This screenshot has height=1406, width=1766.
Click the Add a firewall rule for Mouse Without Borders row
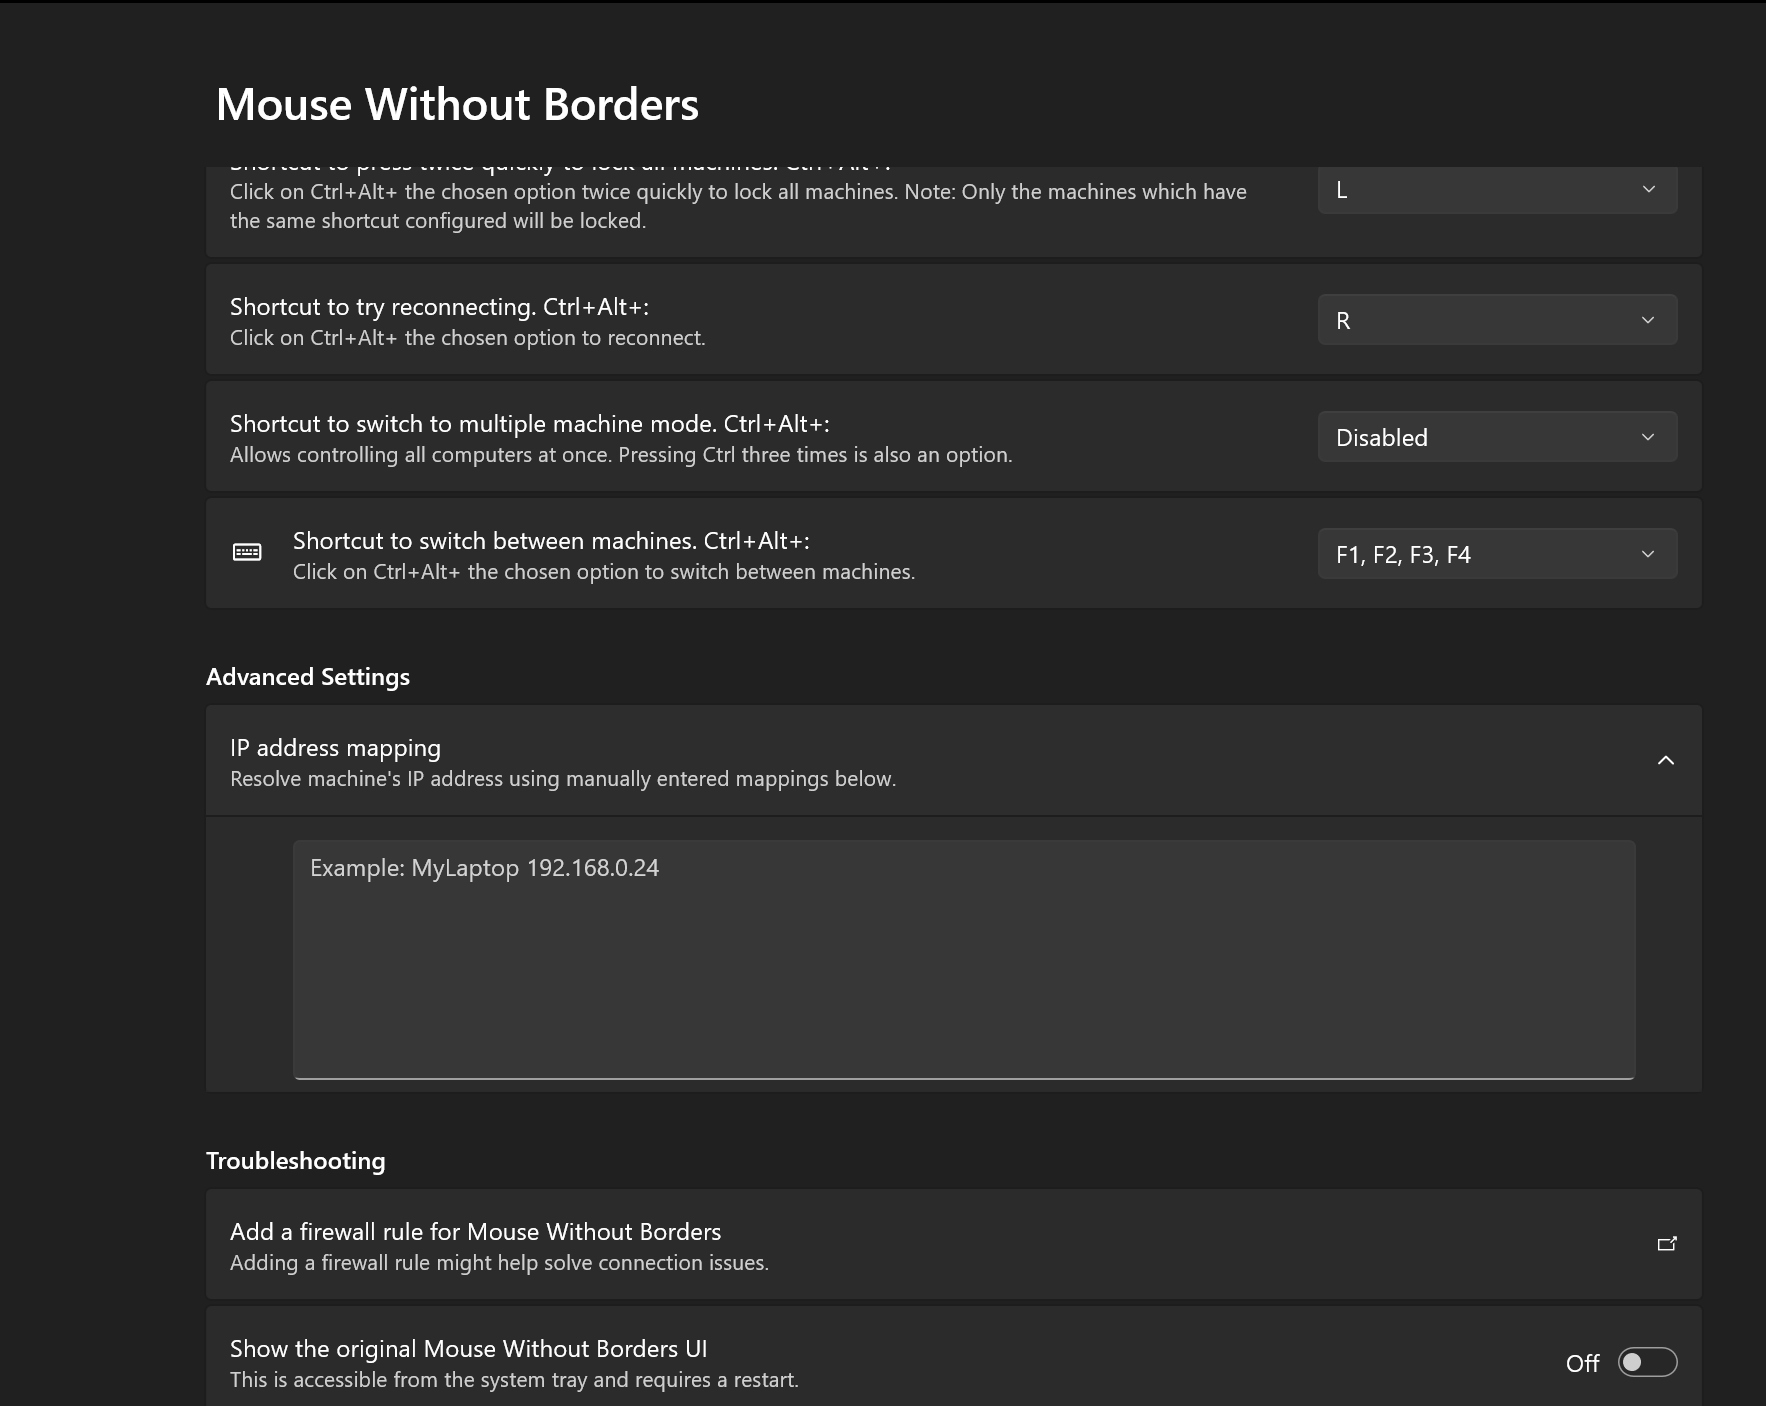[x=953, y=1245]
